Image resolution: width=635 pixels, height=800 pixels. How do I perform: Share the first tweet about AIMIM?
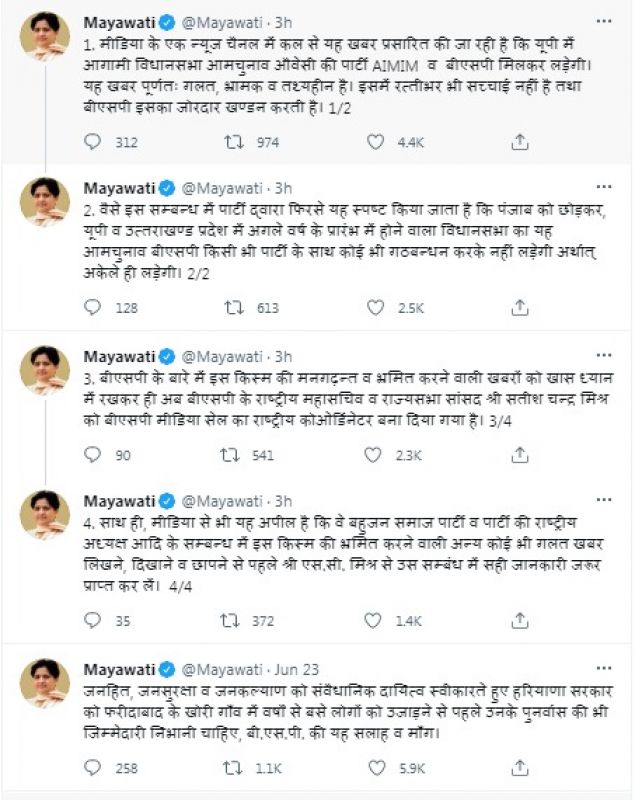point(518,142)
